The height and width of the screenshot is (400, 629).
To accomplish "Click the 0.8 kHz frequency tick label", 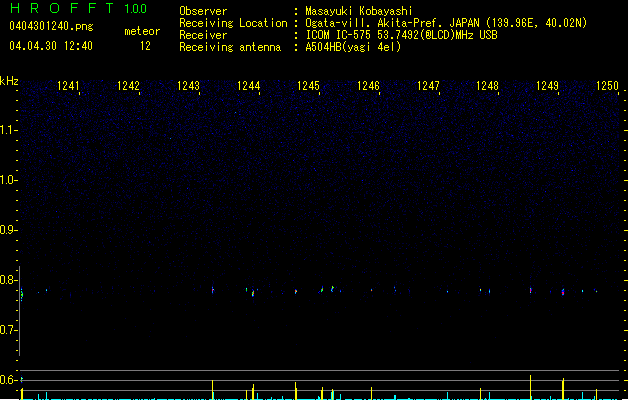I will click(x=8, y=280).
